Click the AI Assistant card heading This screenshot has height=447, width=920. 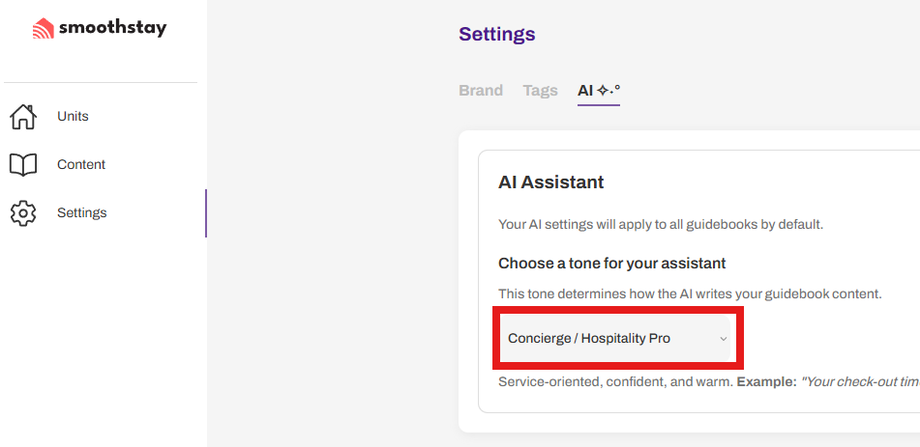(x=551, y=182)
